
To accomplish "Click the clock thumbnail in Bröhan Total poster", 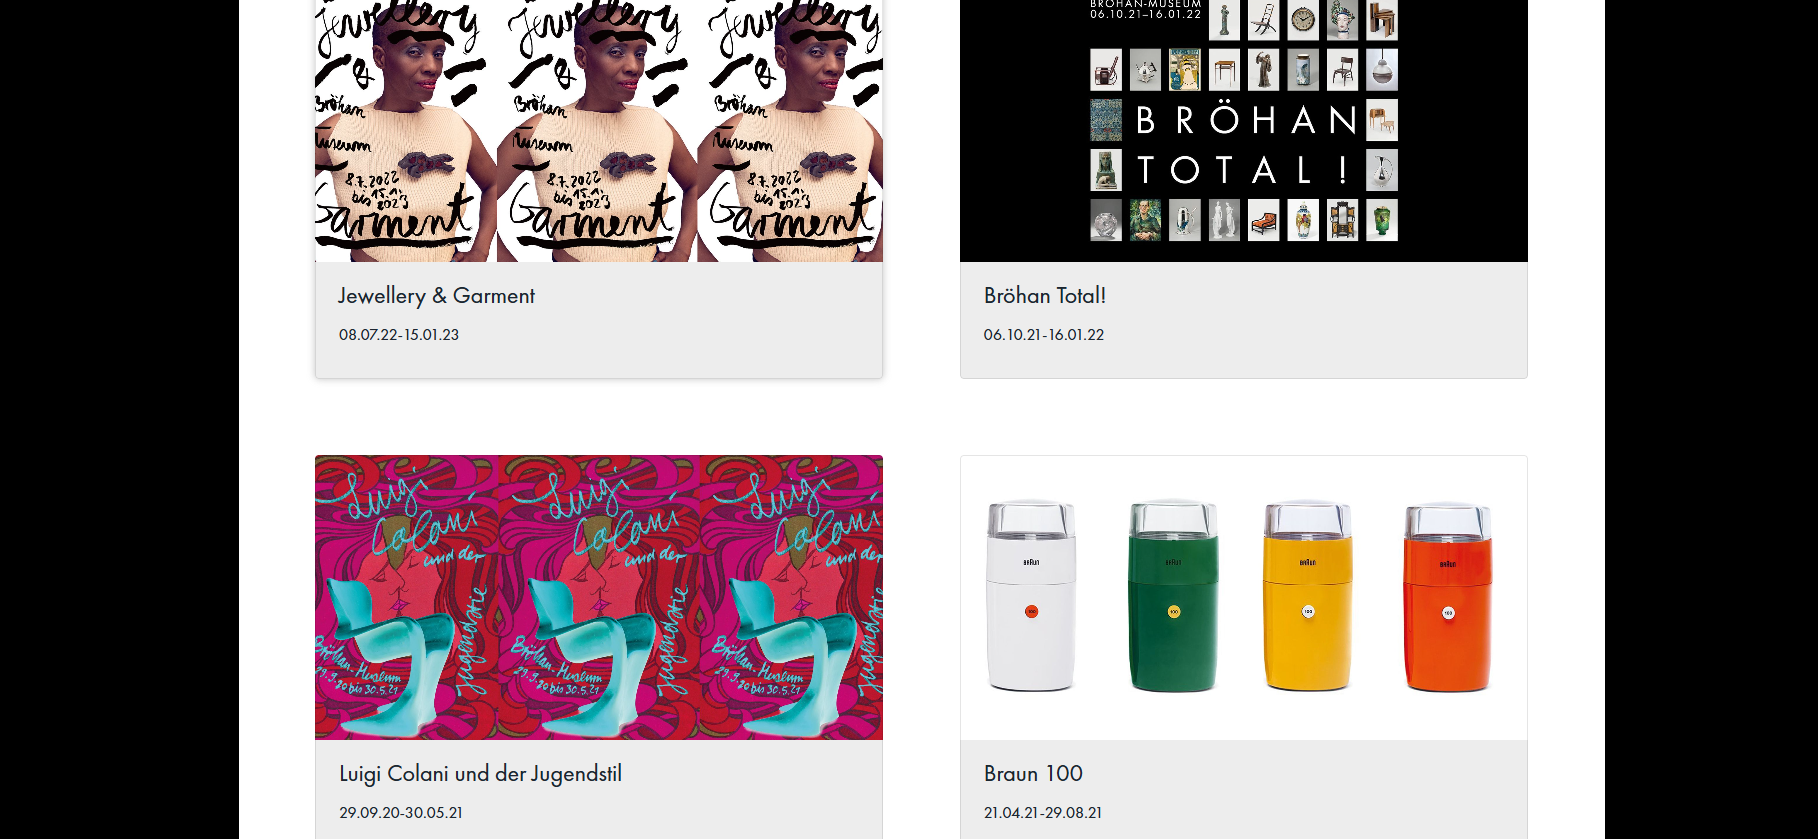I will click(x=1303, y=20).
